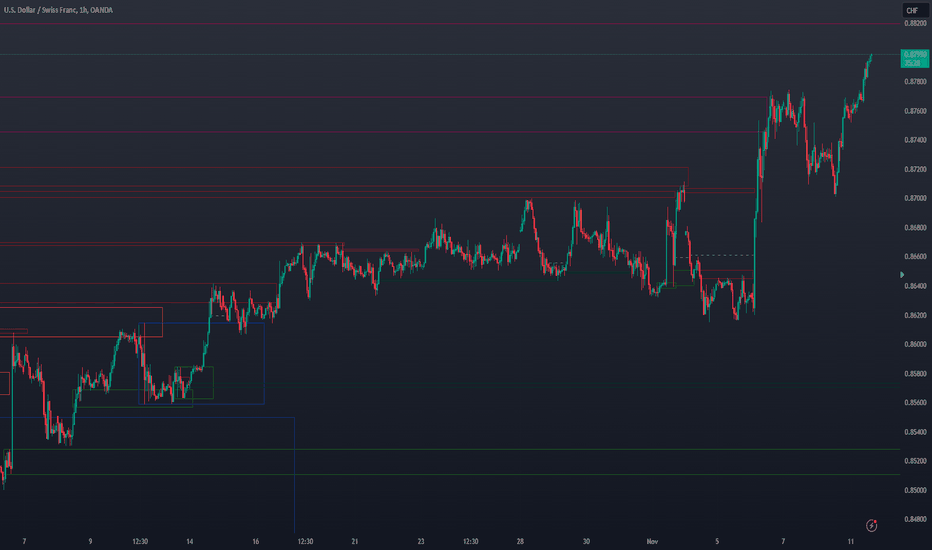Click the 0.88200 price axis label

[915, 24]
